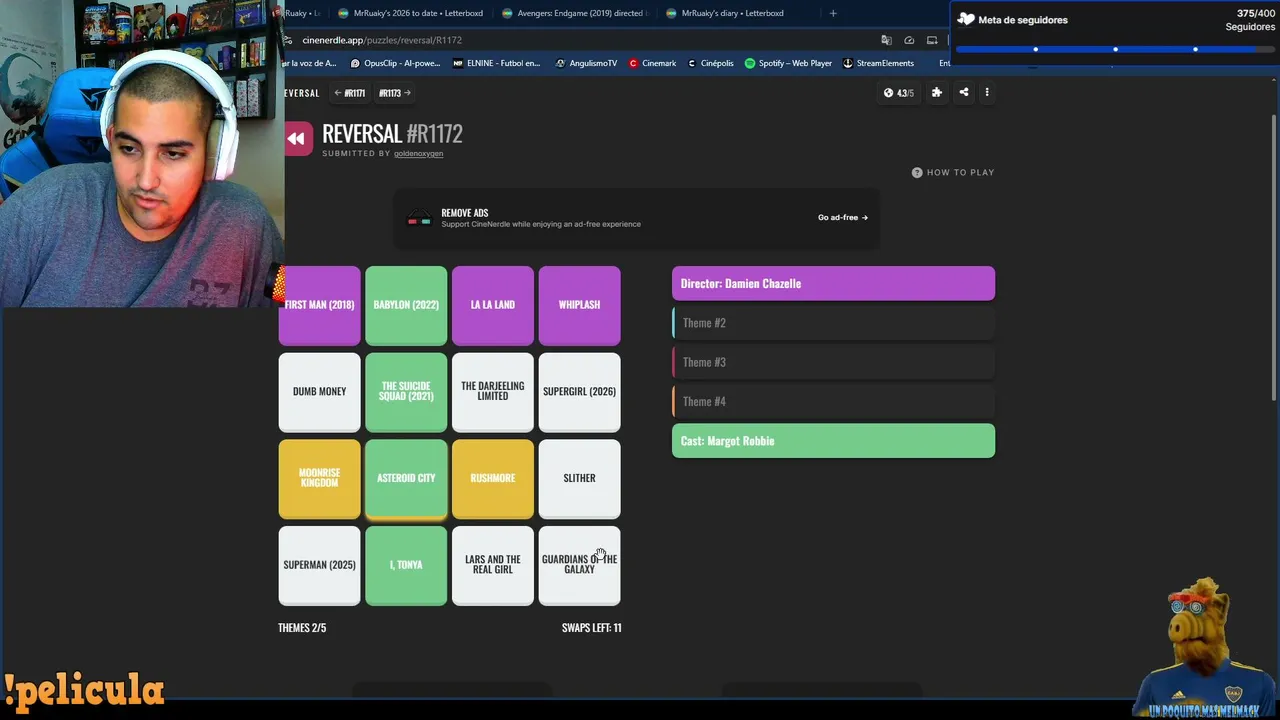Viewport: 1280px width, 720px height.
Task: Click the 3D glasses Remove Ads icon
Action: 419,218
